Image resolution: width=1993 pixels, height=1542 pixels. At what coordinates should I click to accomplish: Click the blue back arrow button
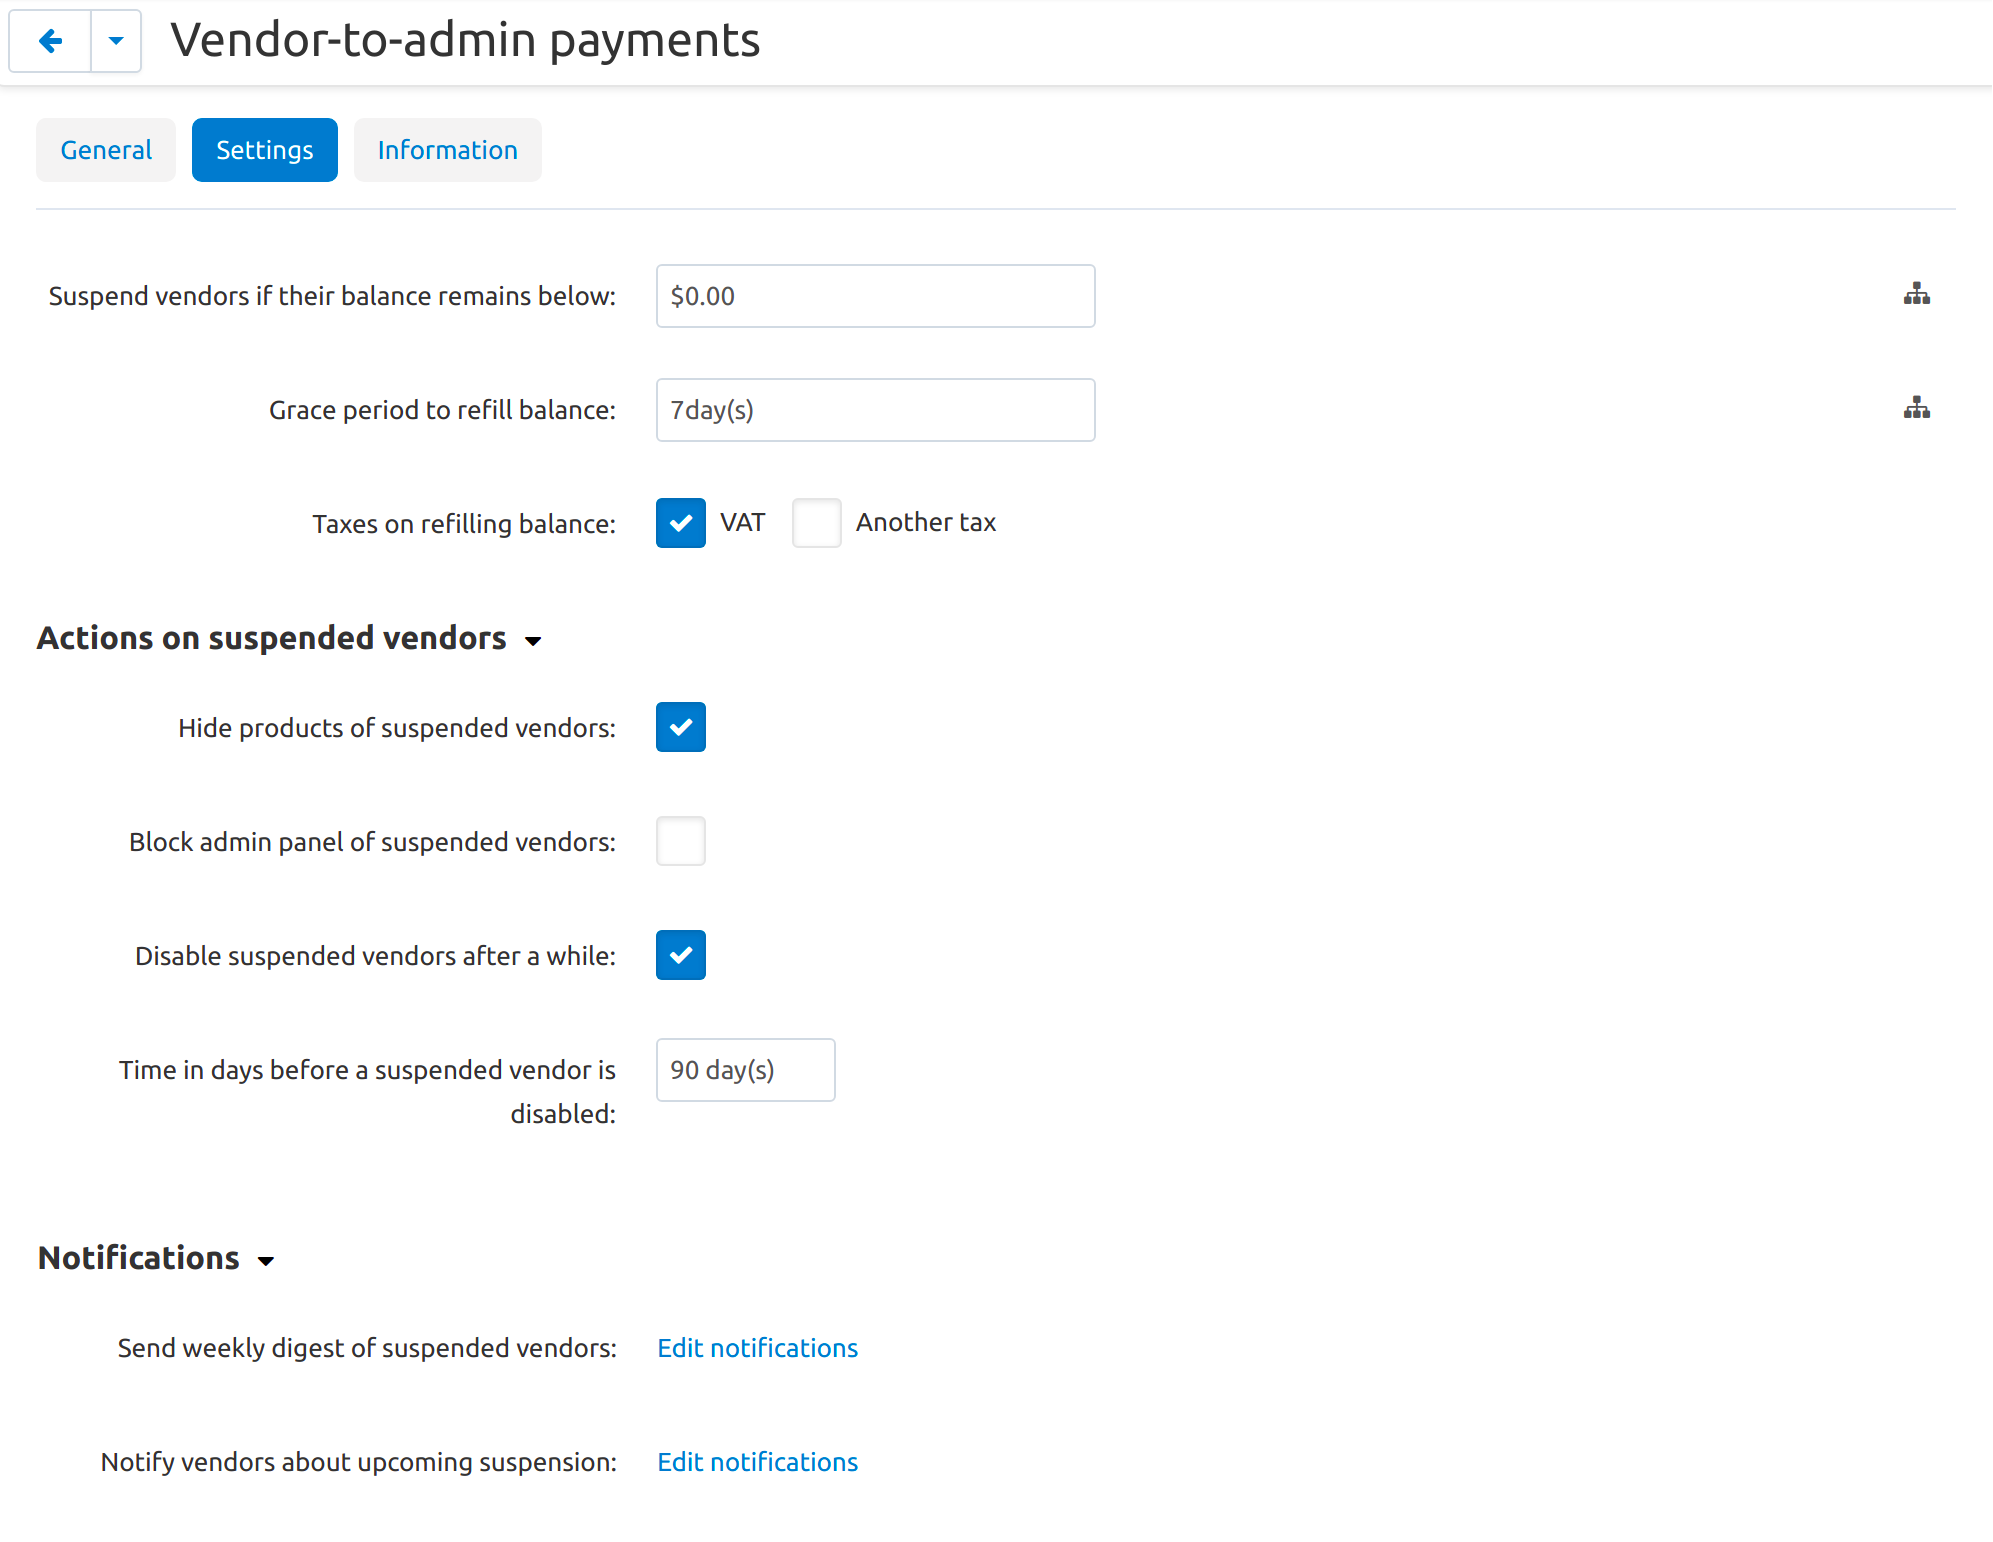click(x=50, y=41)
